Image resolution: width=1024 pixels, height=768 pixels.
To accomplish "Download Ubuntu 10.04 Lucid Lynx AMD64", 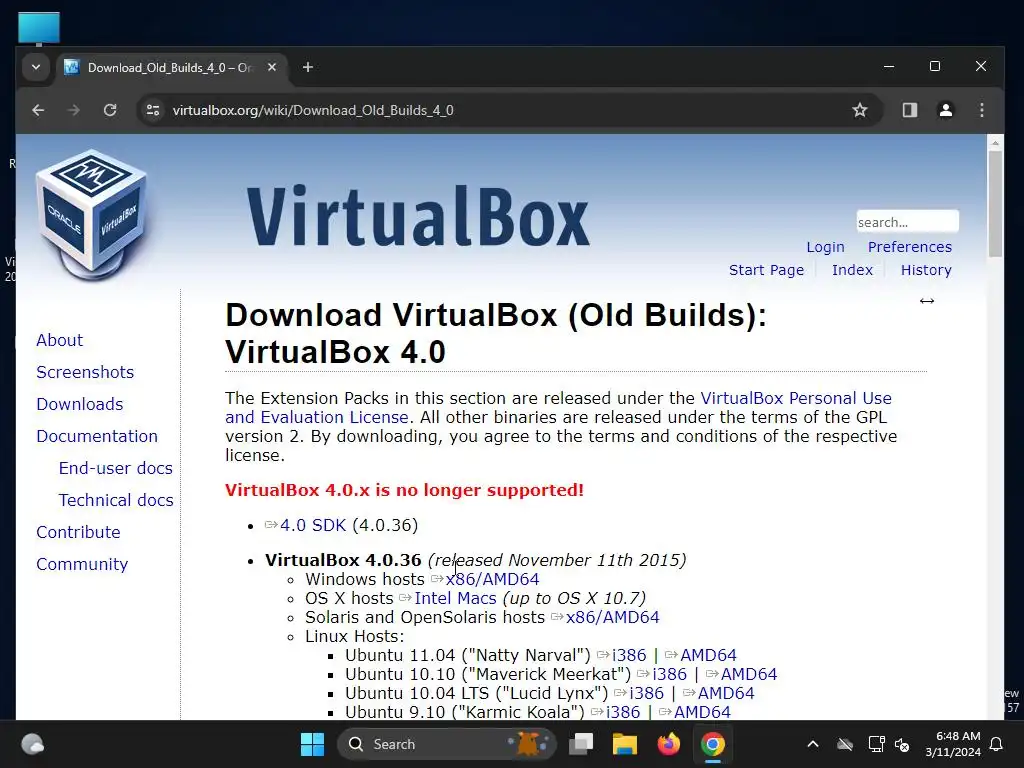I will click(726, 693).
